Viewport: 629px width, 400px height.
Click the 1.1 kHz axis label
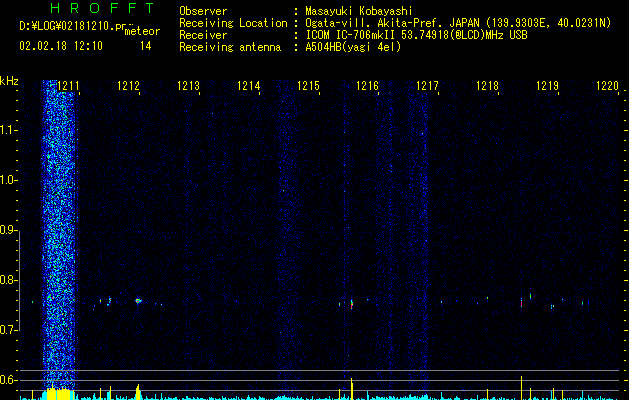[8, 130]
